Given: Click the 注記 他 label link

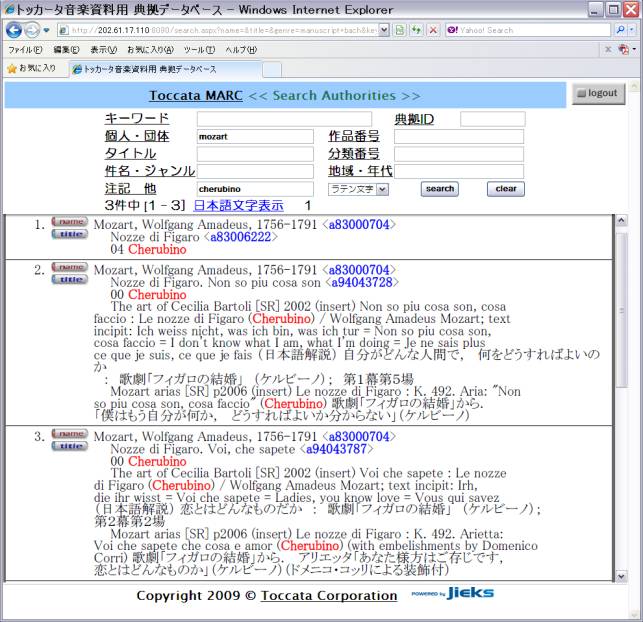Looking at the screenshot, I should click(x=130, y=189).
